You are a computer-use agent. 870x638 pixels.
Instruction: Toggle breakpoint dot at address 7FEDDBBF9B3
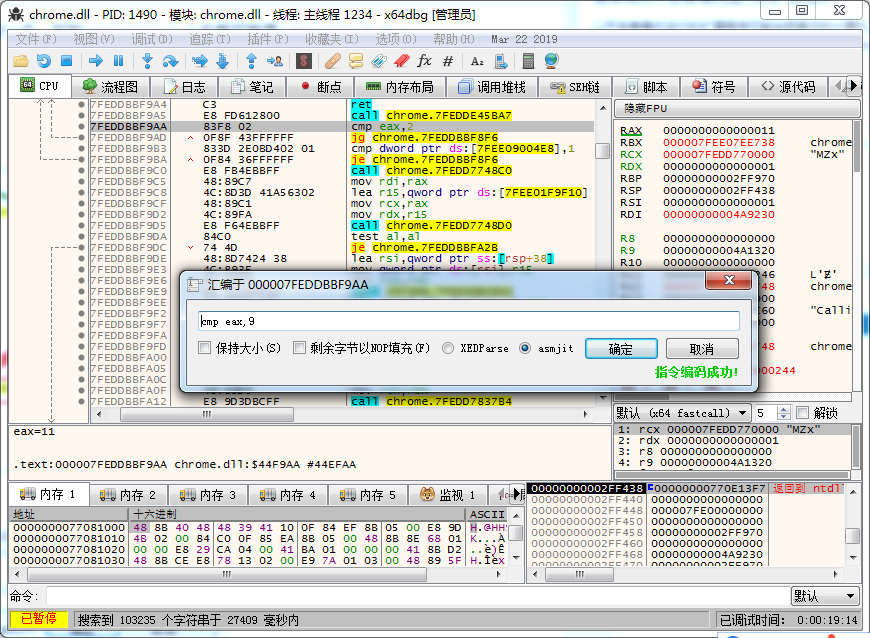[82, 149]
